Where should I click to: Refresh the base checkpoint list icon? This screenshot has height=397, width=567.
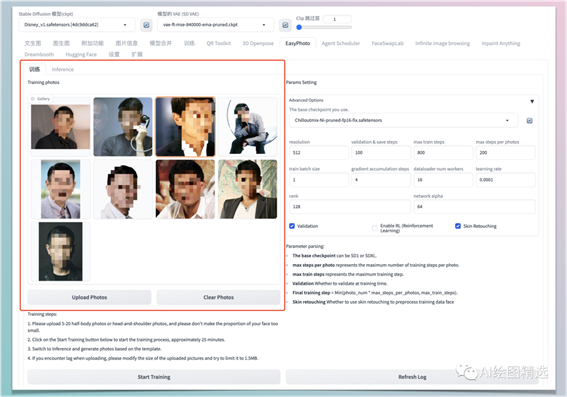529,121
